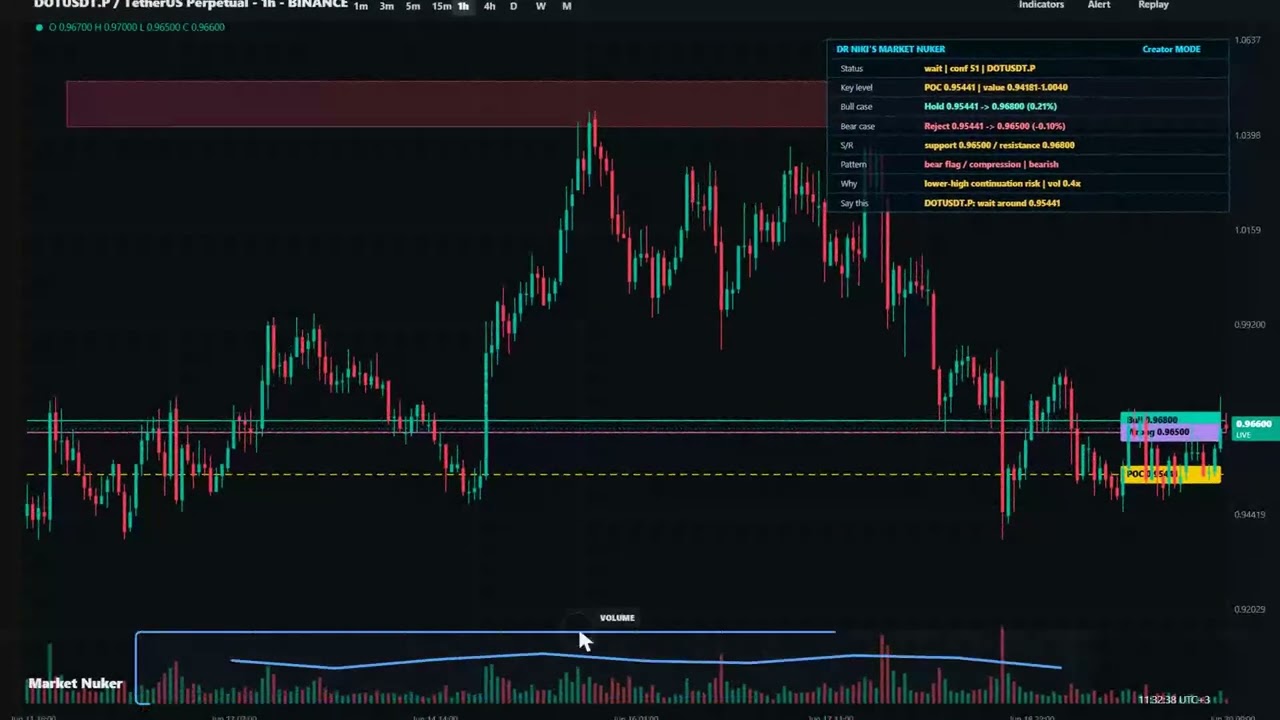The width and height of the screenshot is (1280, 720).
Task: Click the 1.0637 price axis label
Action: (1248, 40)
